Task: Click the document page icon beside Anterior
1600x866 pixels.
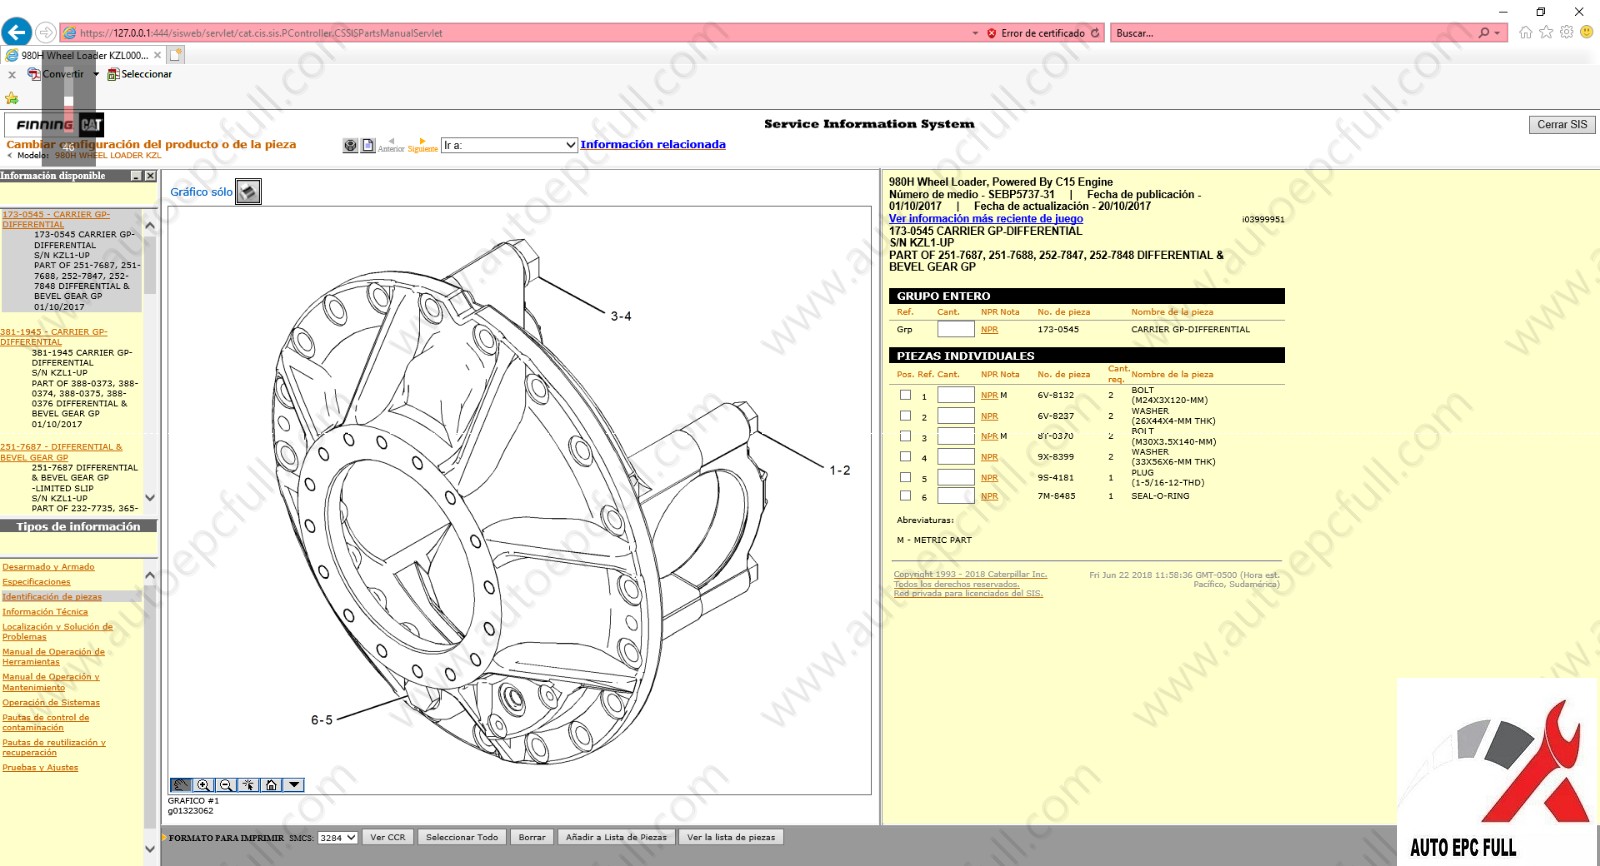Action: 368,145
